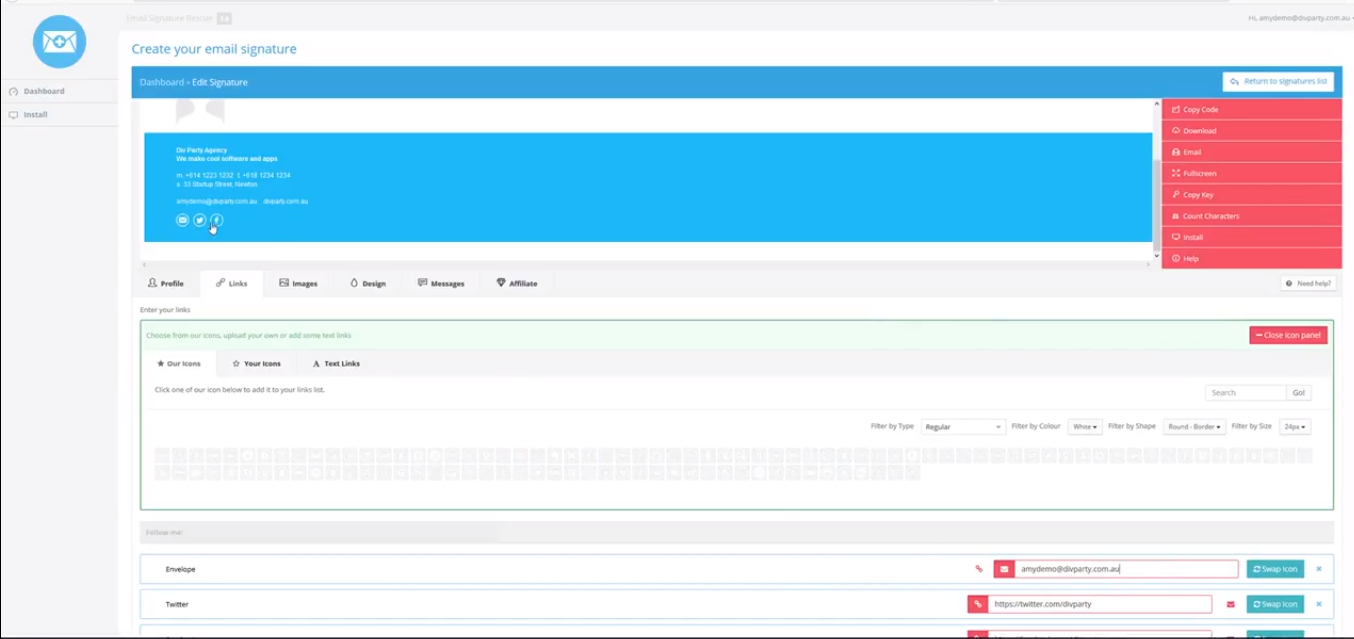Expand the Filter by Shape dropdown
This screenshot has width=1354, height=639.
coord(1194,427)
